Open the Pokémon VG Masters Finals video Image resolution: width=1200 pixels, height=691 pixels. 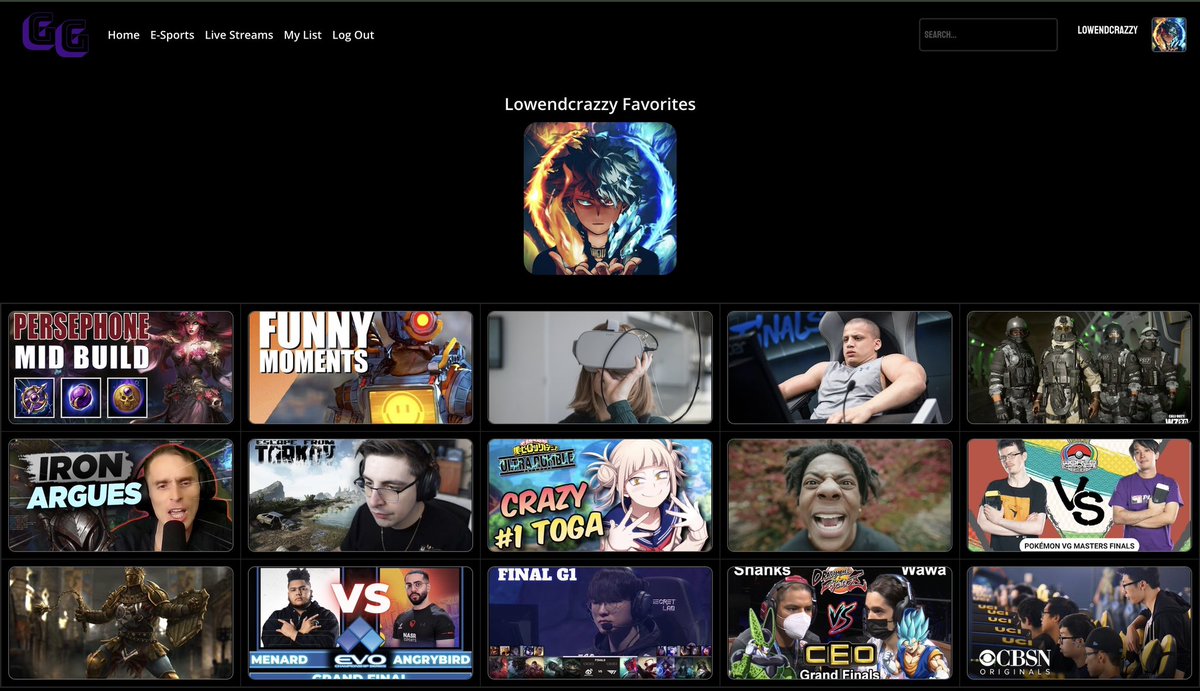[1080, 495]
